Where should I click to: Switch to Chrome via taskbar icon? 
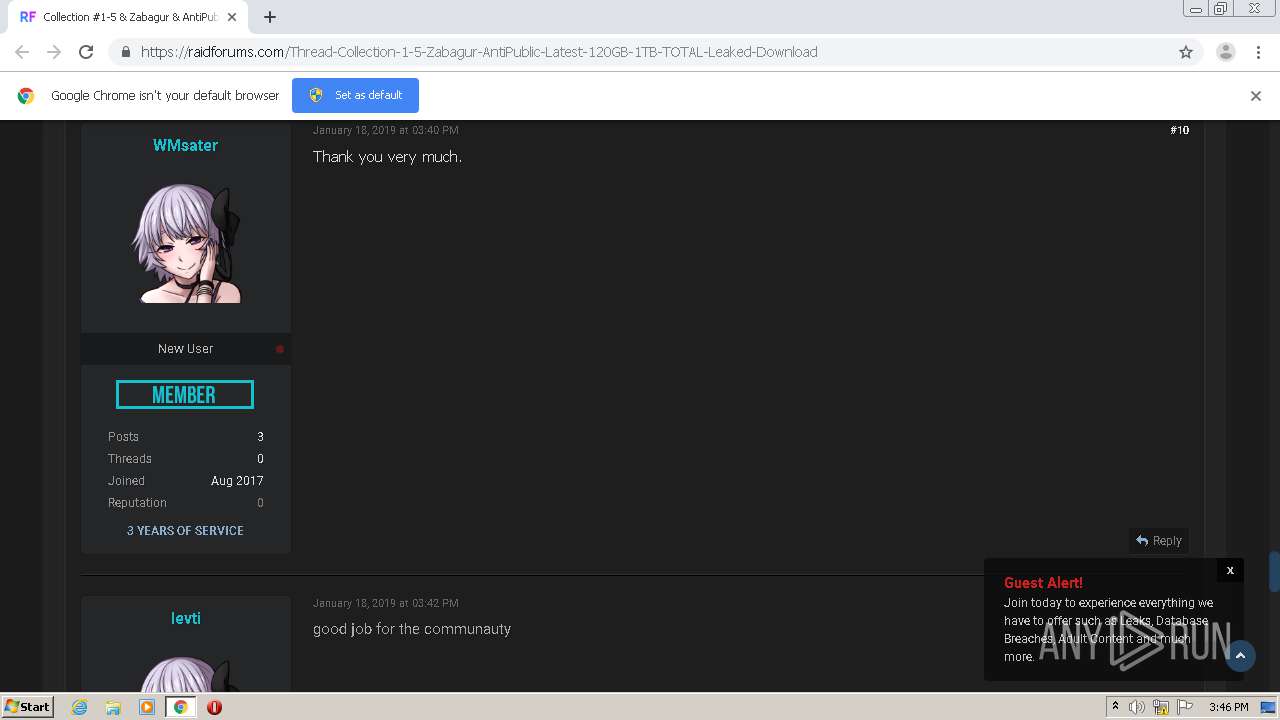pos(180,707)
